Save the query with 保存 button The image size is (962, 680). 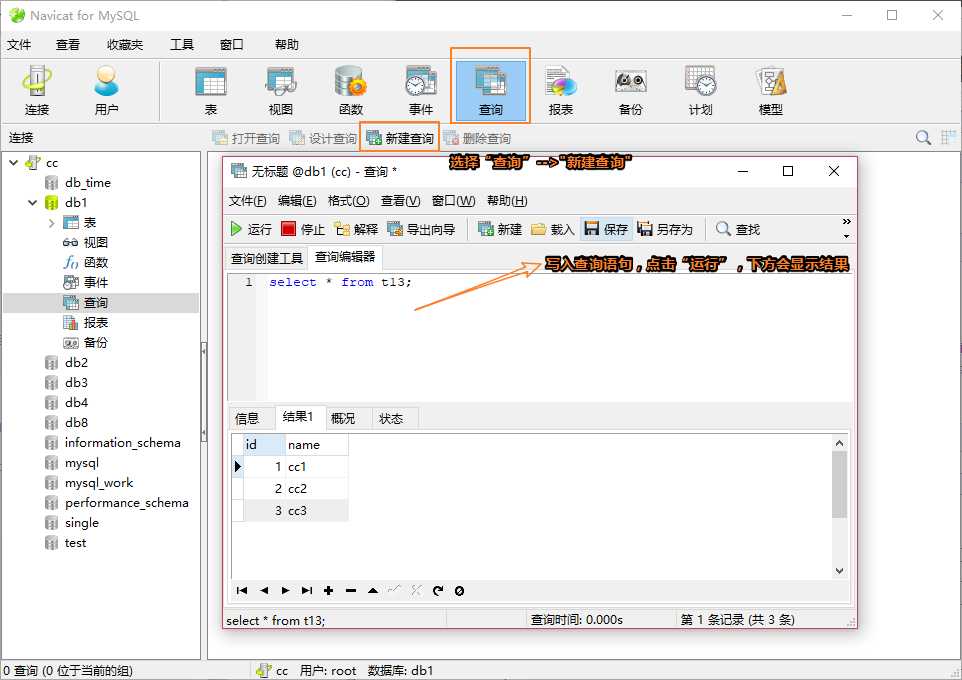coord(606,229)
